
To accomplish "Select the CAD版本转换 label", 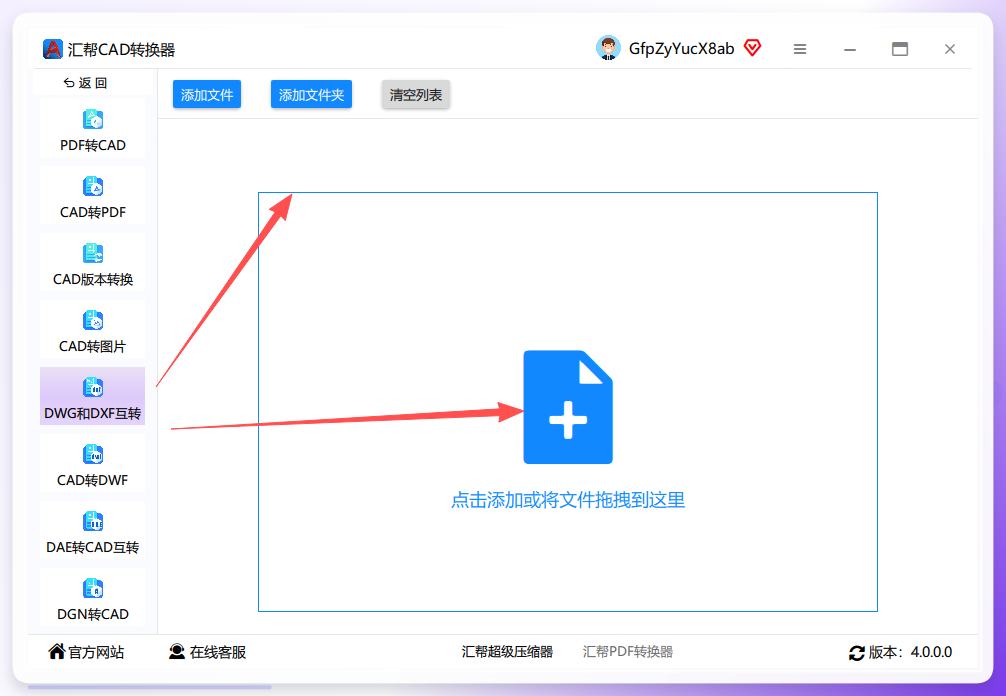I will (93, 280).
